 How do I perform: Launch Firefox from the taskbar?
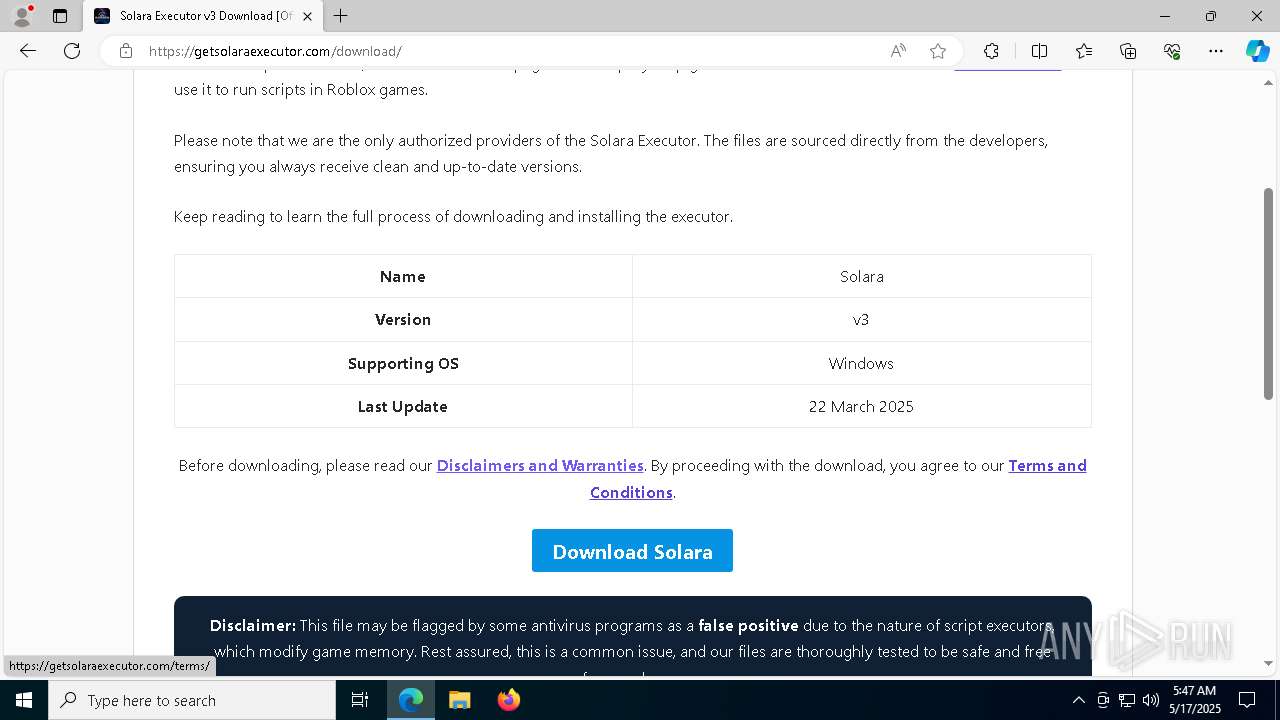point(508,700)
